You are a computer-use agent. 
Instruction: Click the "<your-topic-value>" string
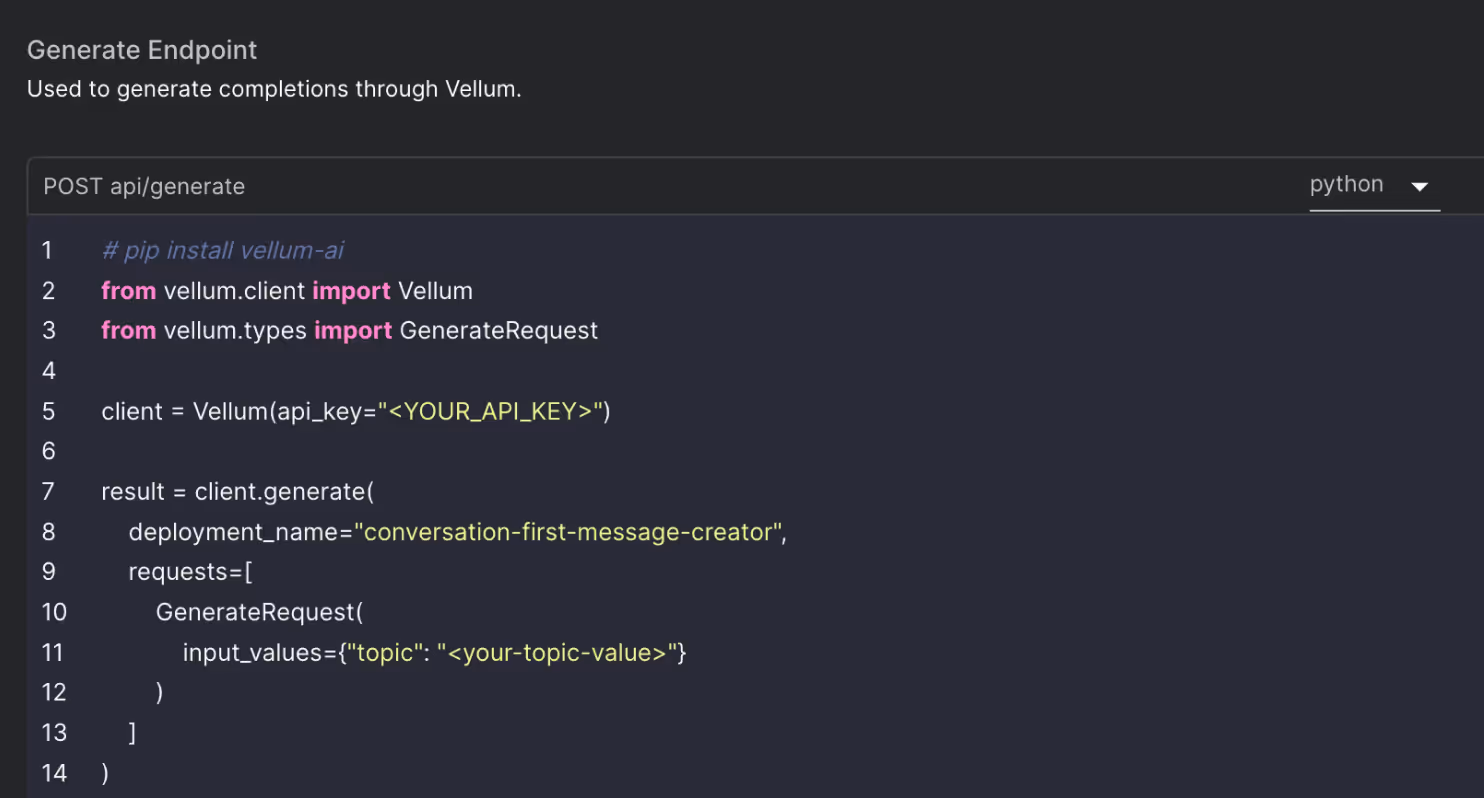click(x=557, y=653)
